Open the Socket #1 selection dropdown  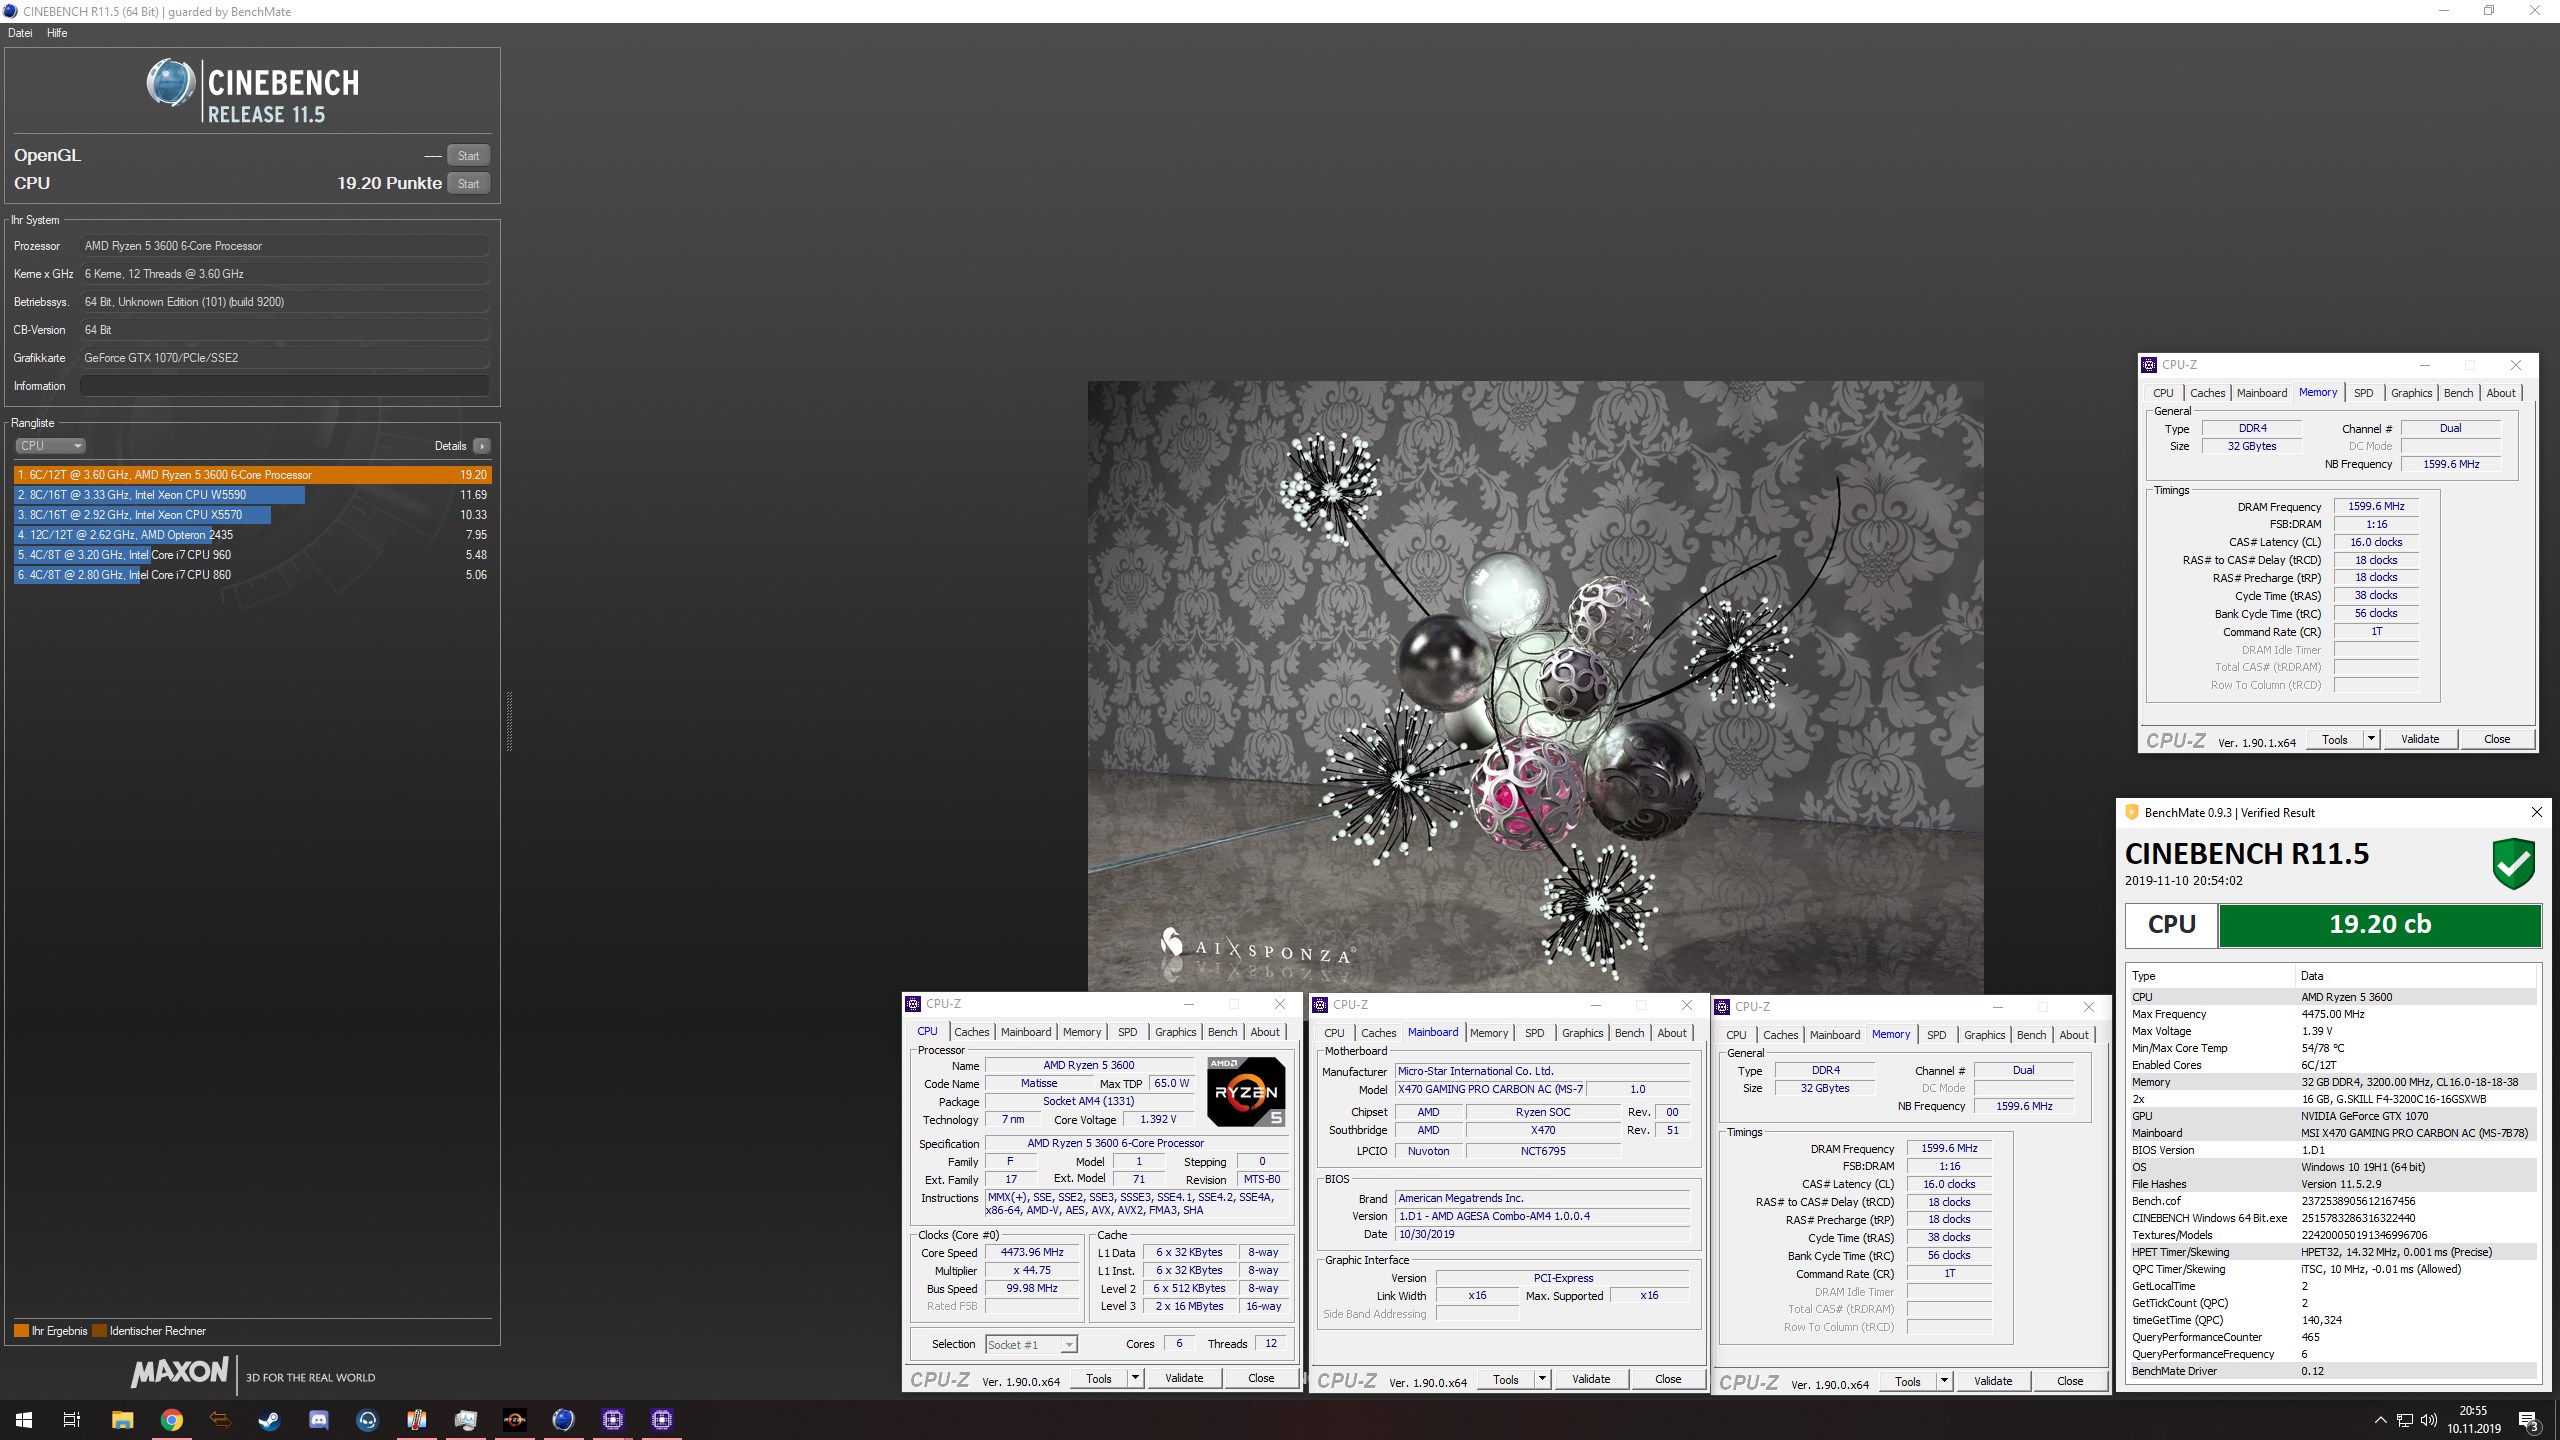point(1031,1345)
